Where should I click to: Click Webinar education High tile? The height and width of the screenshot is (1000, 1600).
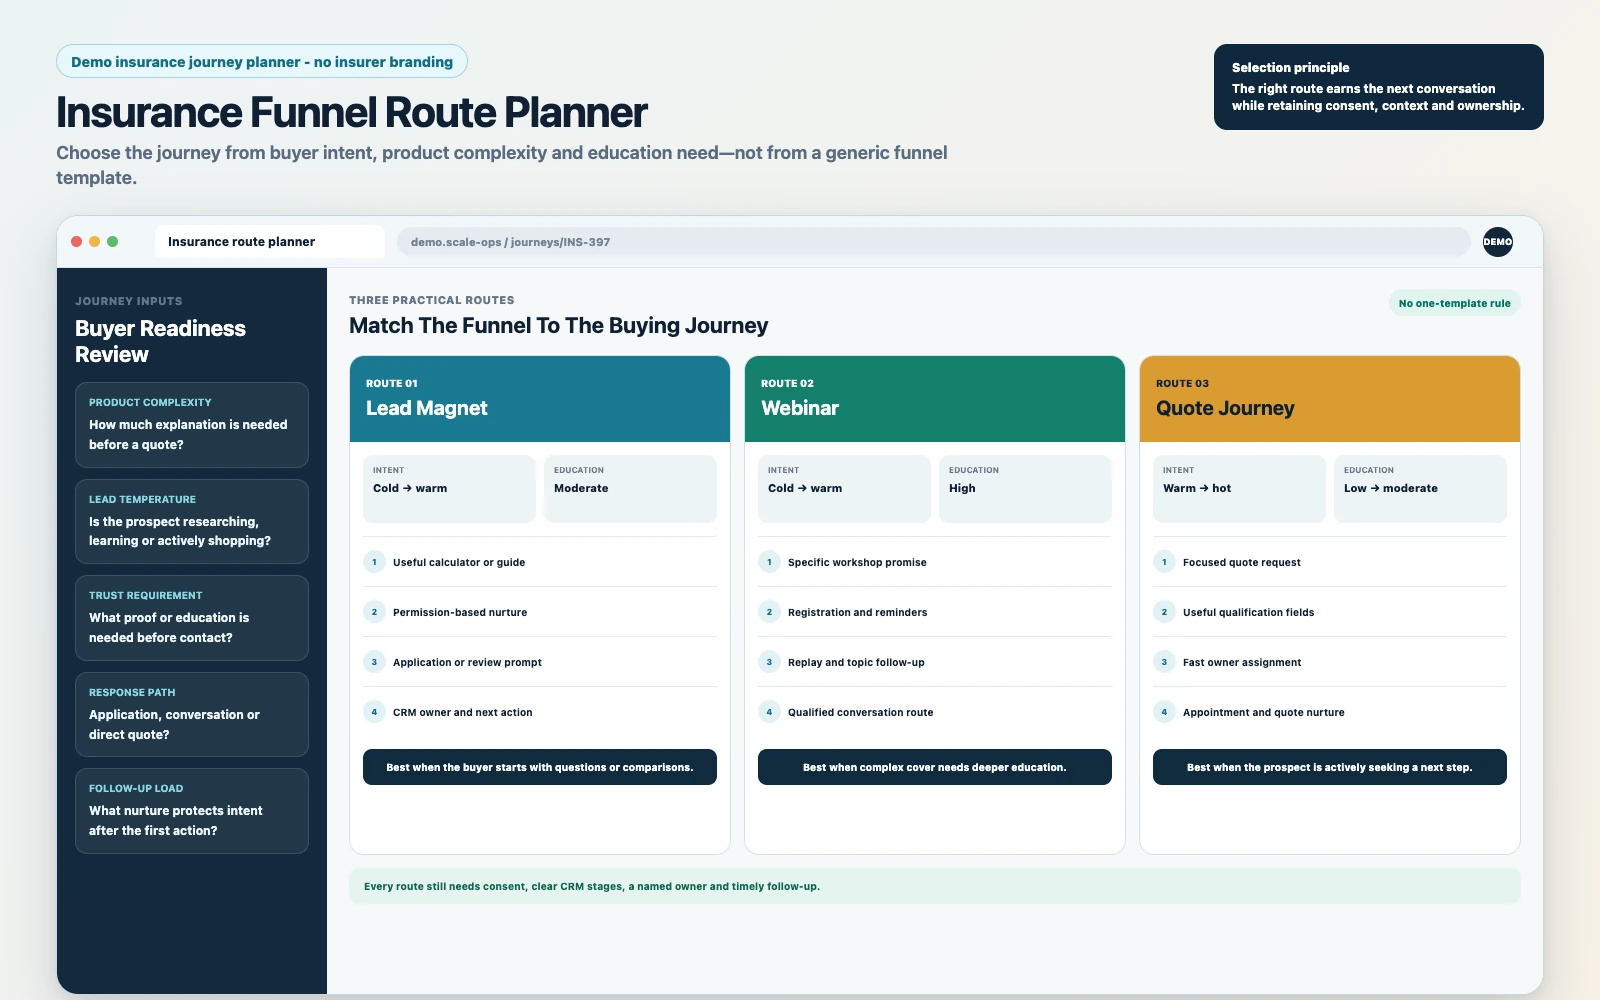point(1025,489)
